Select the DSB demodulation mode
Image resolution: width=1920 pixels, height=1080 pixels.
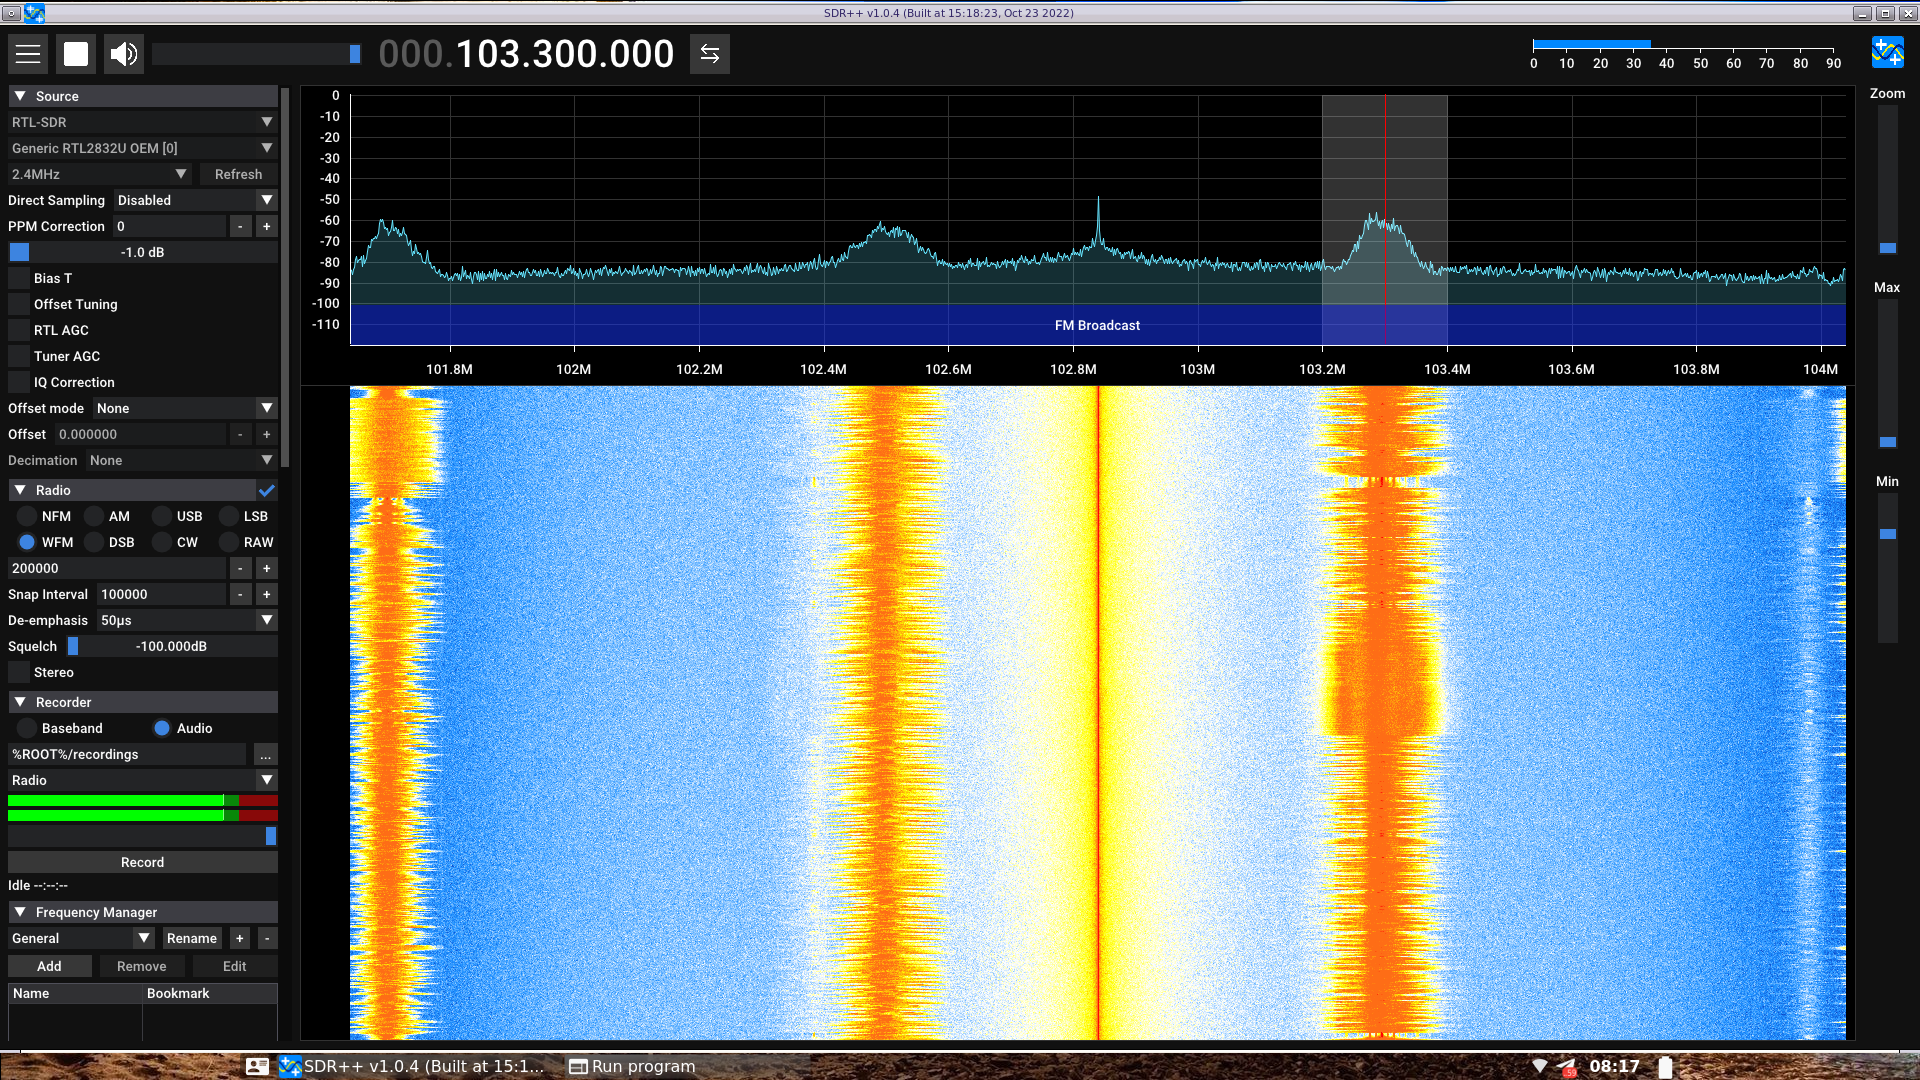[x=94, y=543]
